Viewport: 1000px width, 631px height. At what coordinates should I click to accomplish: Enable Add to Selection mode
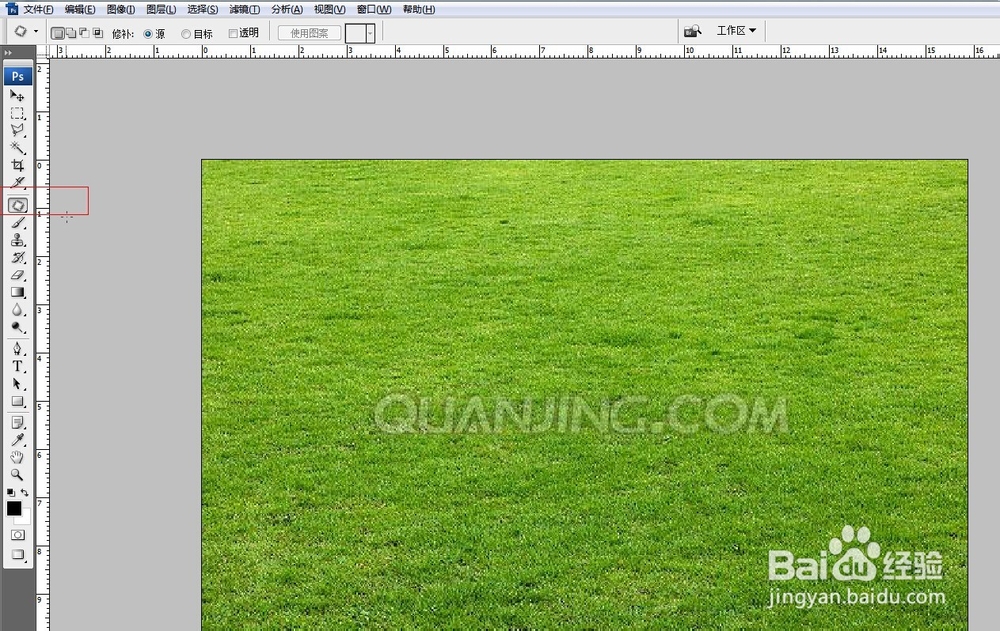[x=71, y=33]
